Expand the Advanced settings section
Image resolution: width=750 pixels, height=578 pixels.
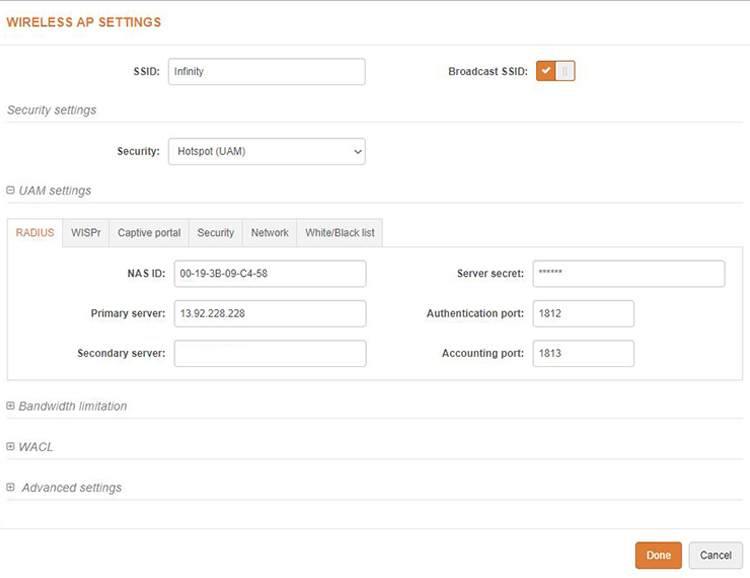[x=11, y=487]
